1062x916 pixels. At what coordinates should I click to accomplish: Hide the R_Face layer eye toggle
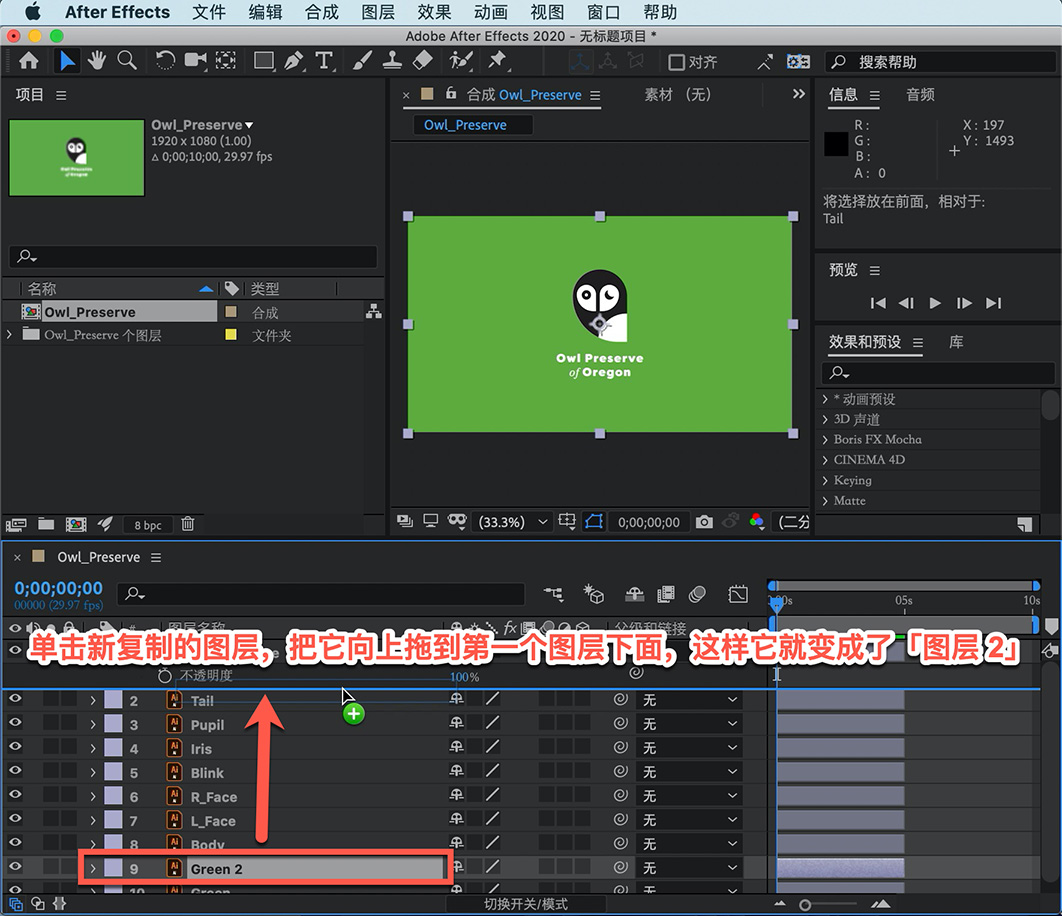[x=15, y=795]
